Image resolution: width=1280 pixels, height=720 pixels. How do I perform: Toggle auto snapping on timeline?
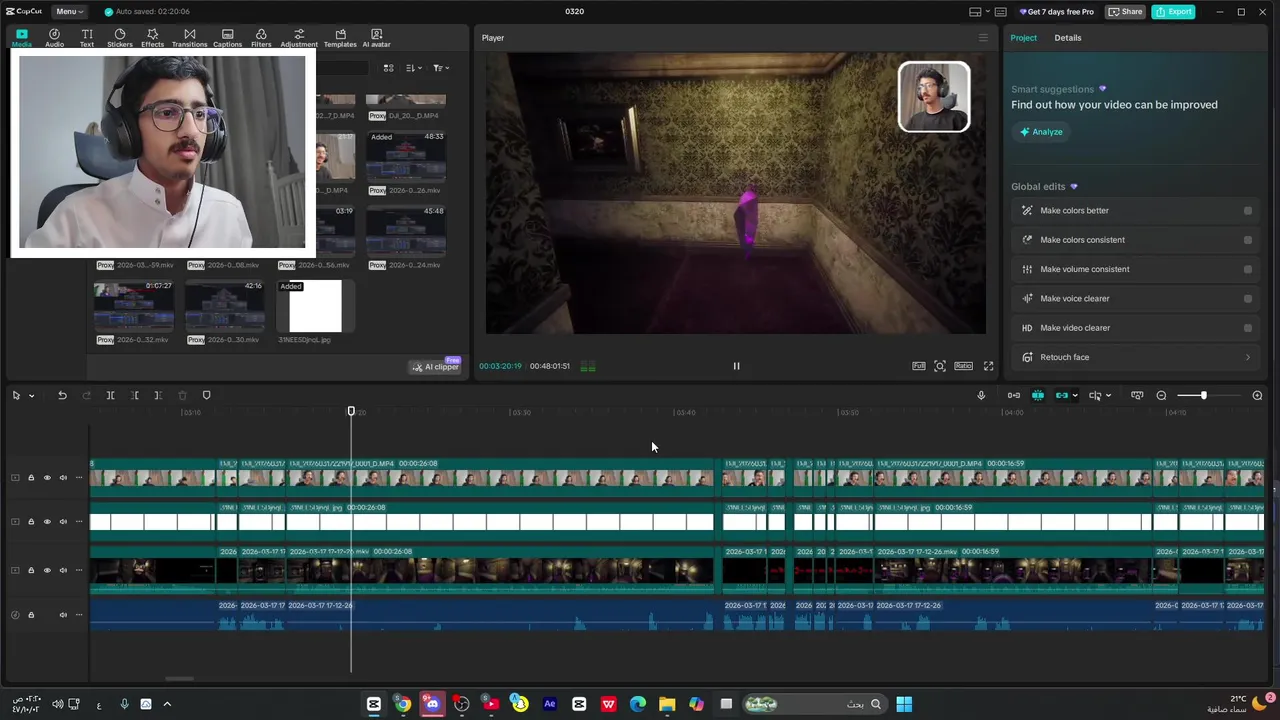1038,395
